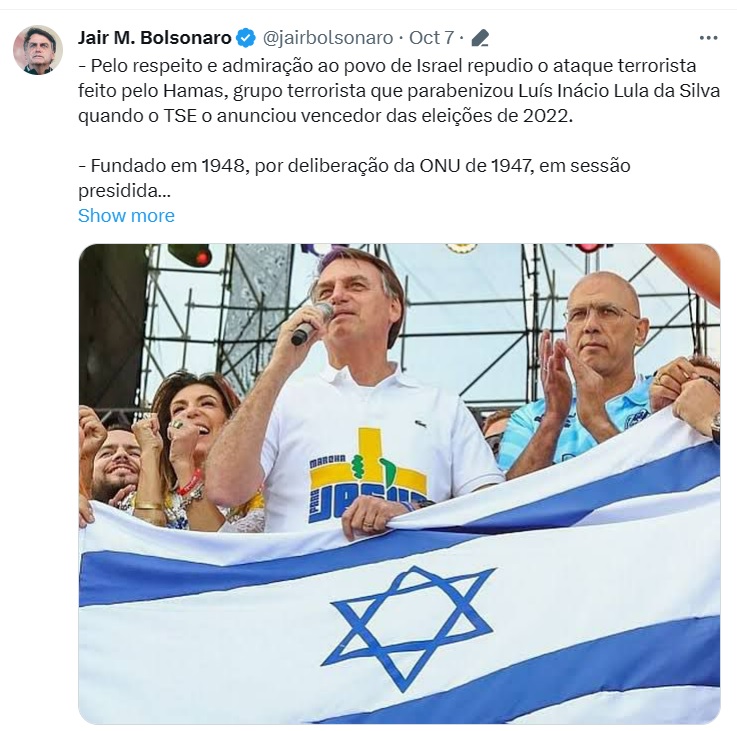737x731 pixels.
Task: Expand the tweet with Show more
Action: 126,216
